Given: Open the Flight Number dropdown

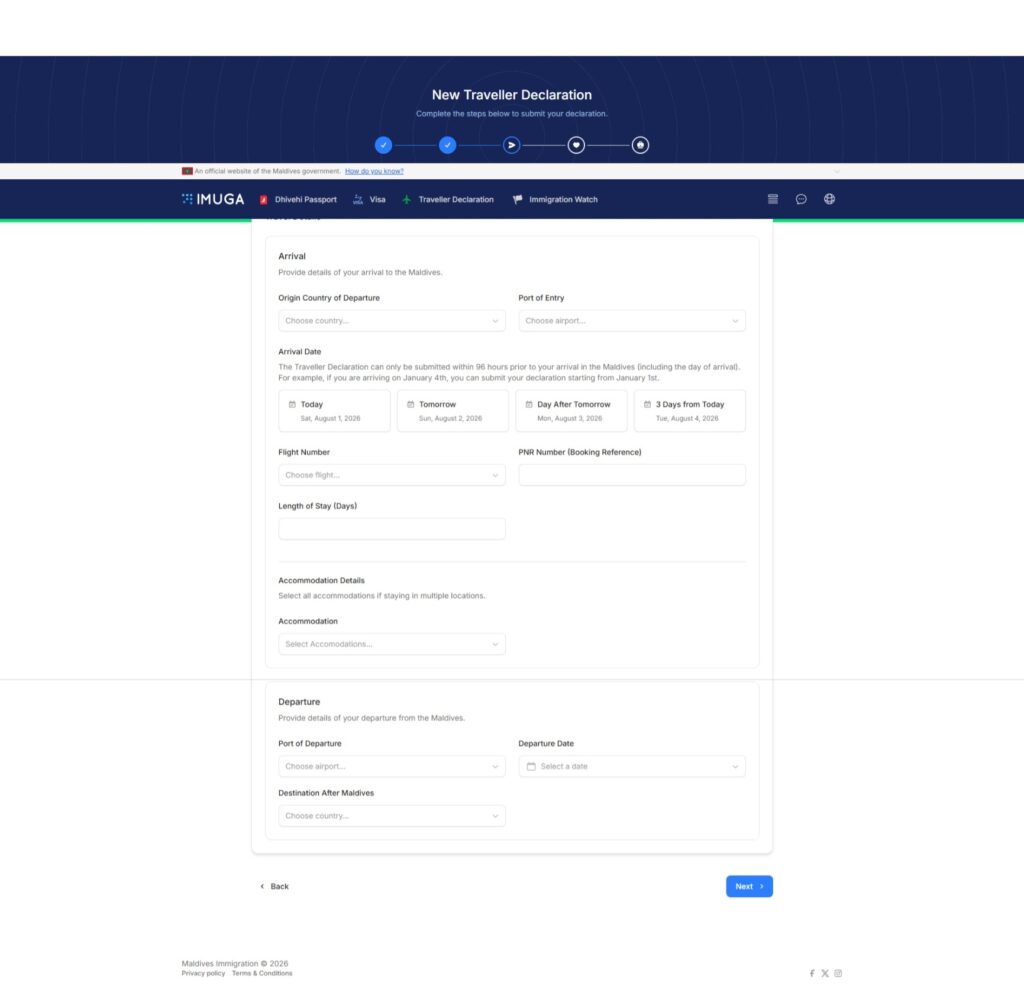Looking at the screenshot, I should [x=392, y=475].
